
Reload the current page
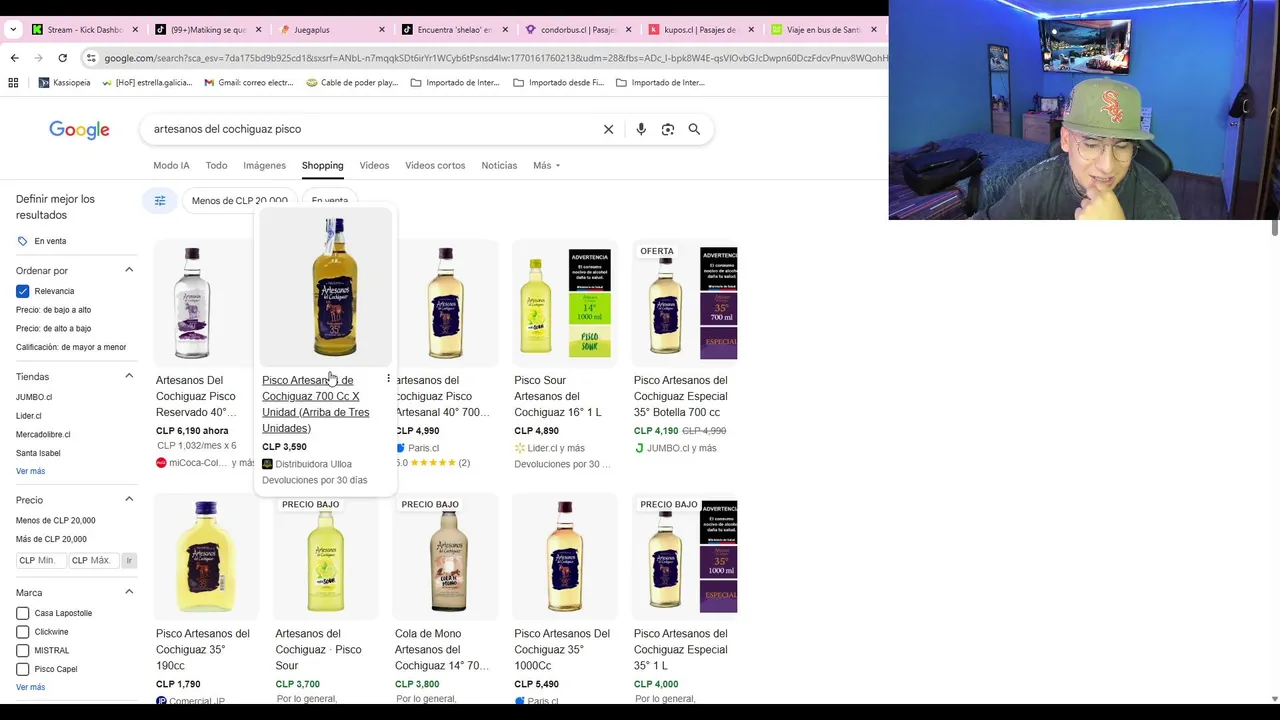point(62,58)
